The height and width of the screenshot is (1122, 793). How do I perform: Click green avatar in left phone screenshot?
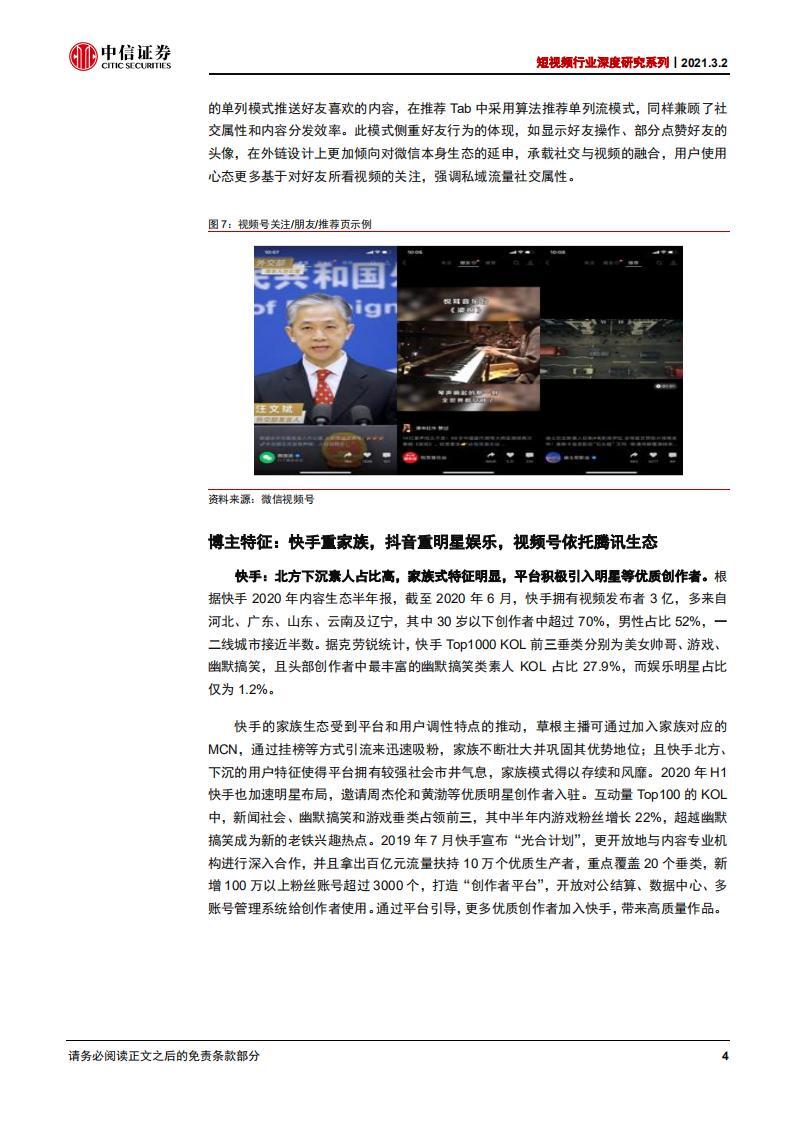(x=267, y=457)
